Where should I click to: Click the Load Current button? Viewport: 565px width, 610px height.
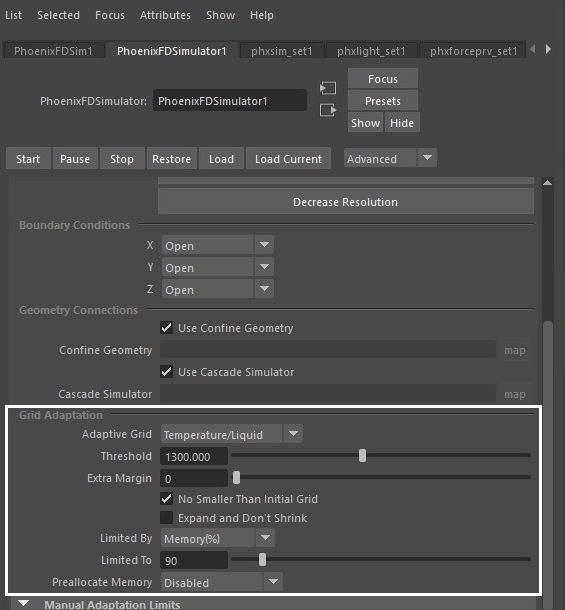[x=288, y=159]
